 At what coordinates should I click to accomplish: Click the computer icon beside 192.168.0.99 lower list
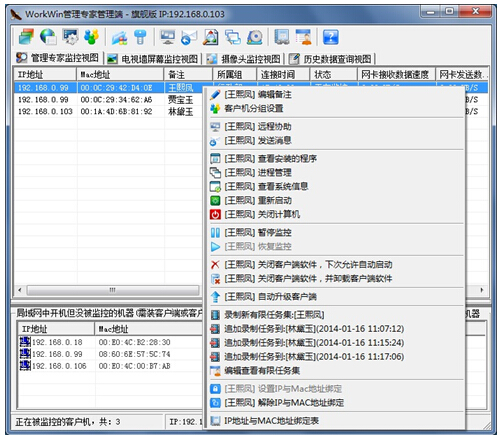point(25,354)
